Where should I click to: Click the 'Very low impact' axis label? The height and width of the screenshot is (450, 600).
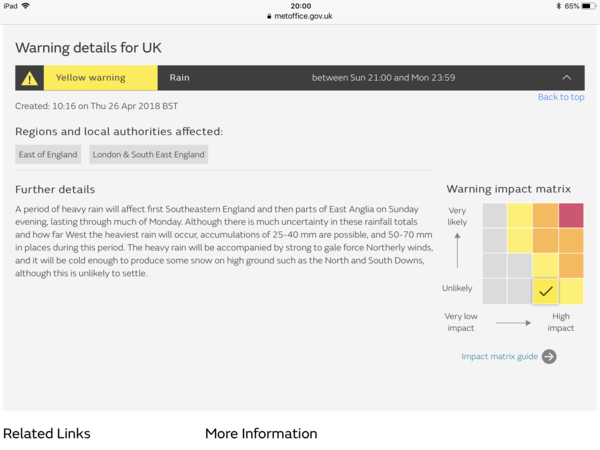(461, 322)
